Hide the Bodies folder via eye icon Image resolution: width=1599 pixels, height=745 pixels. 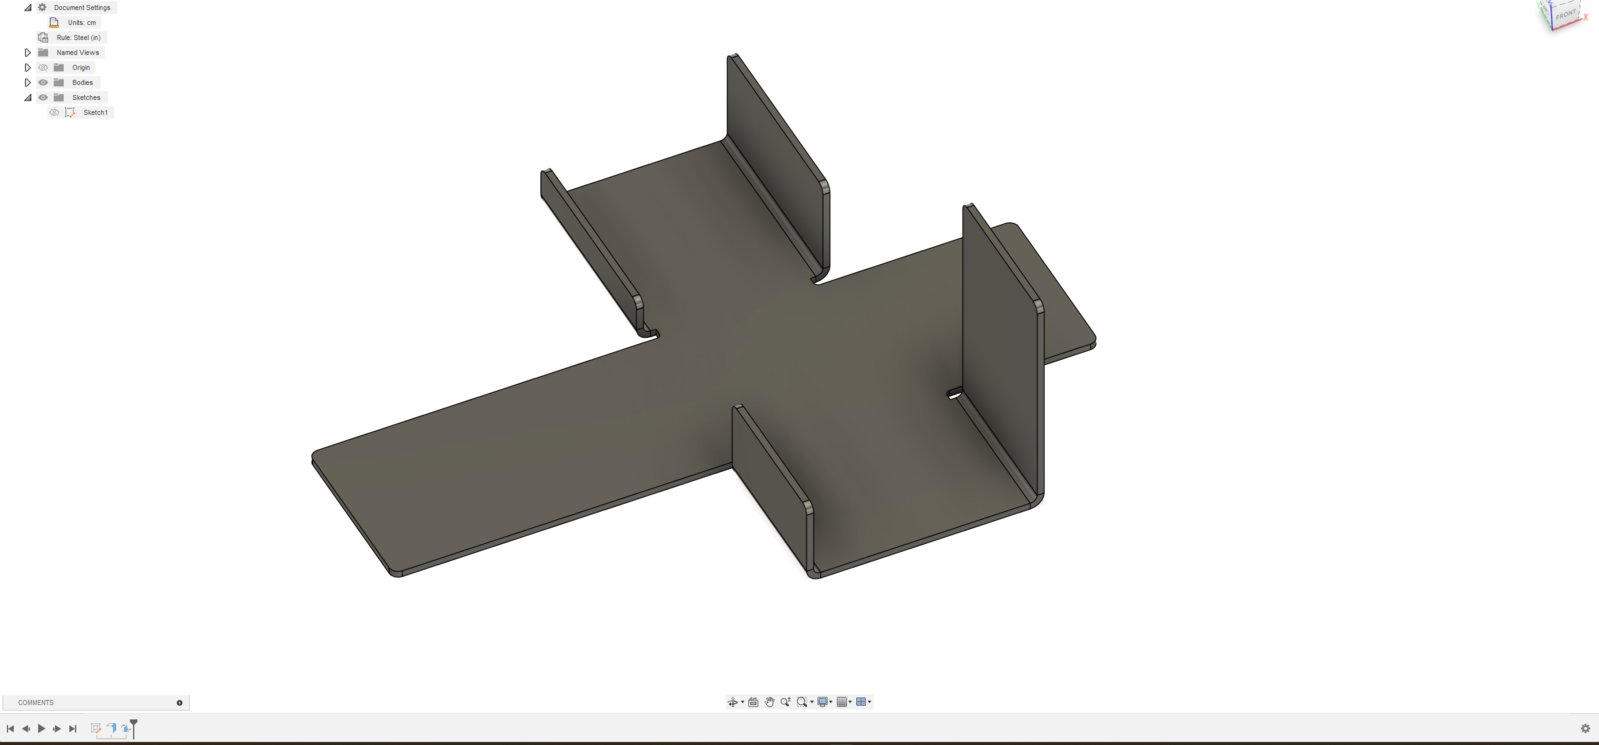point(43,82)
